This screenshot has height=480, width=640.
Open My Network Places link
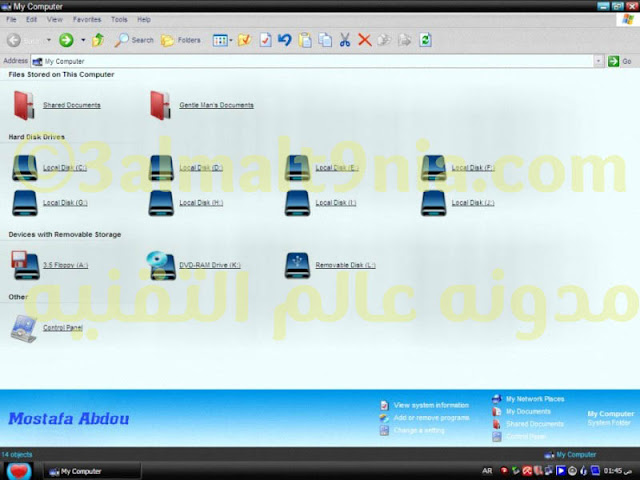point(528,399)
